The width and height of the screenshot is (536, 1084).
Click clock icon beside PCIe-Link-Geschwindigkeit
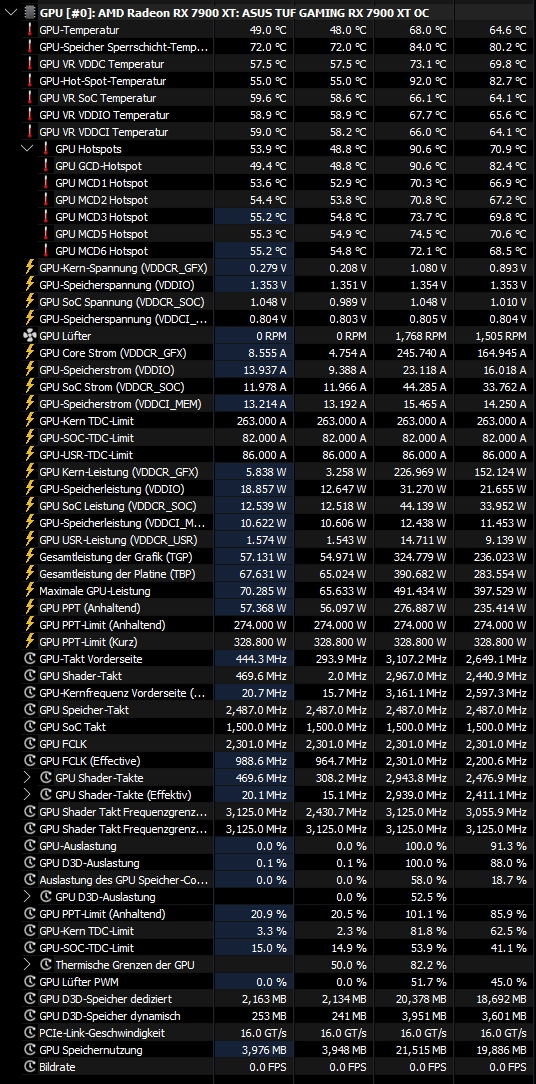[x=30, y=1033]
